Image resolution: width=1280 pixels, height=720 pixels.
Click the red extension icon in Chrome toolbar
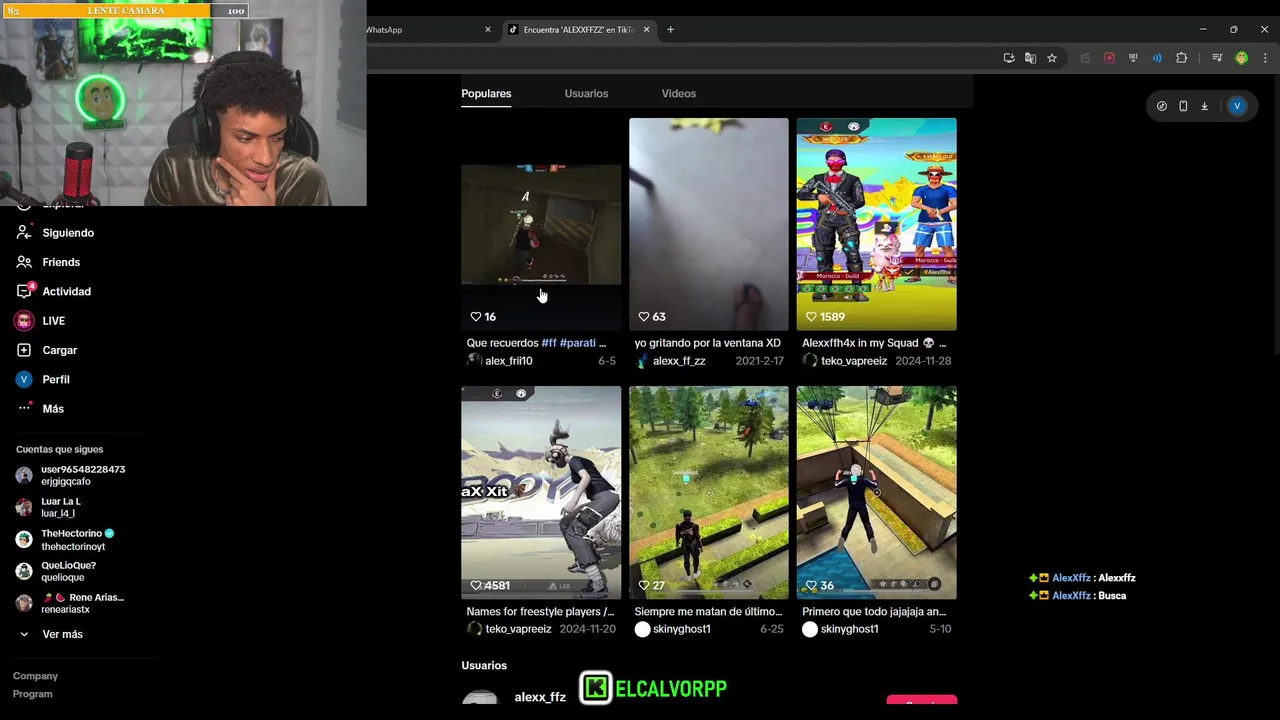coord(1109,58)
